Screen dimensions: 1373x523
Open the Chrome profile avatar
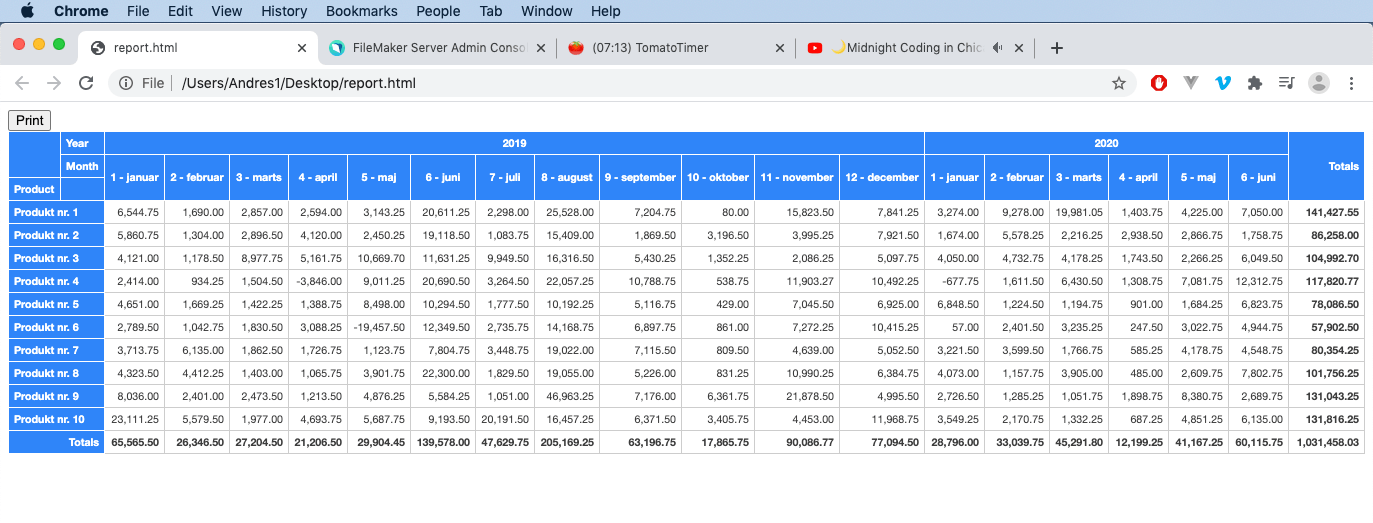click(1319, 83)
